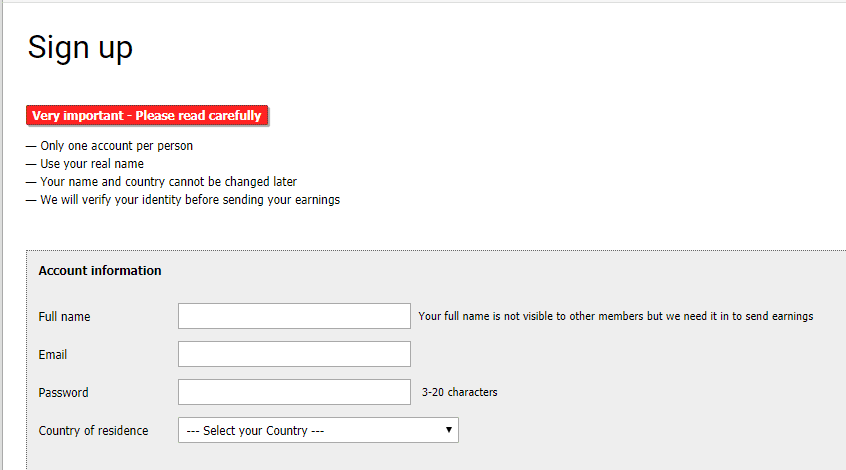
Task: Click the 'Email' field label
Action: [x=53, y=355]
